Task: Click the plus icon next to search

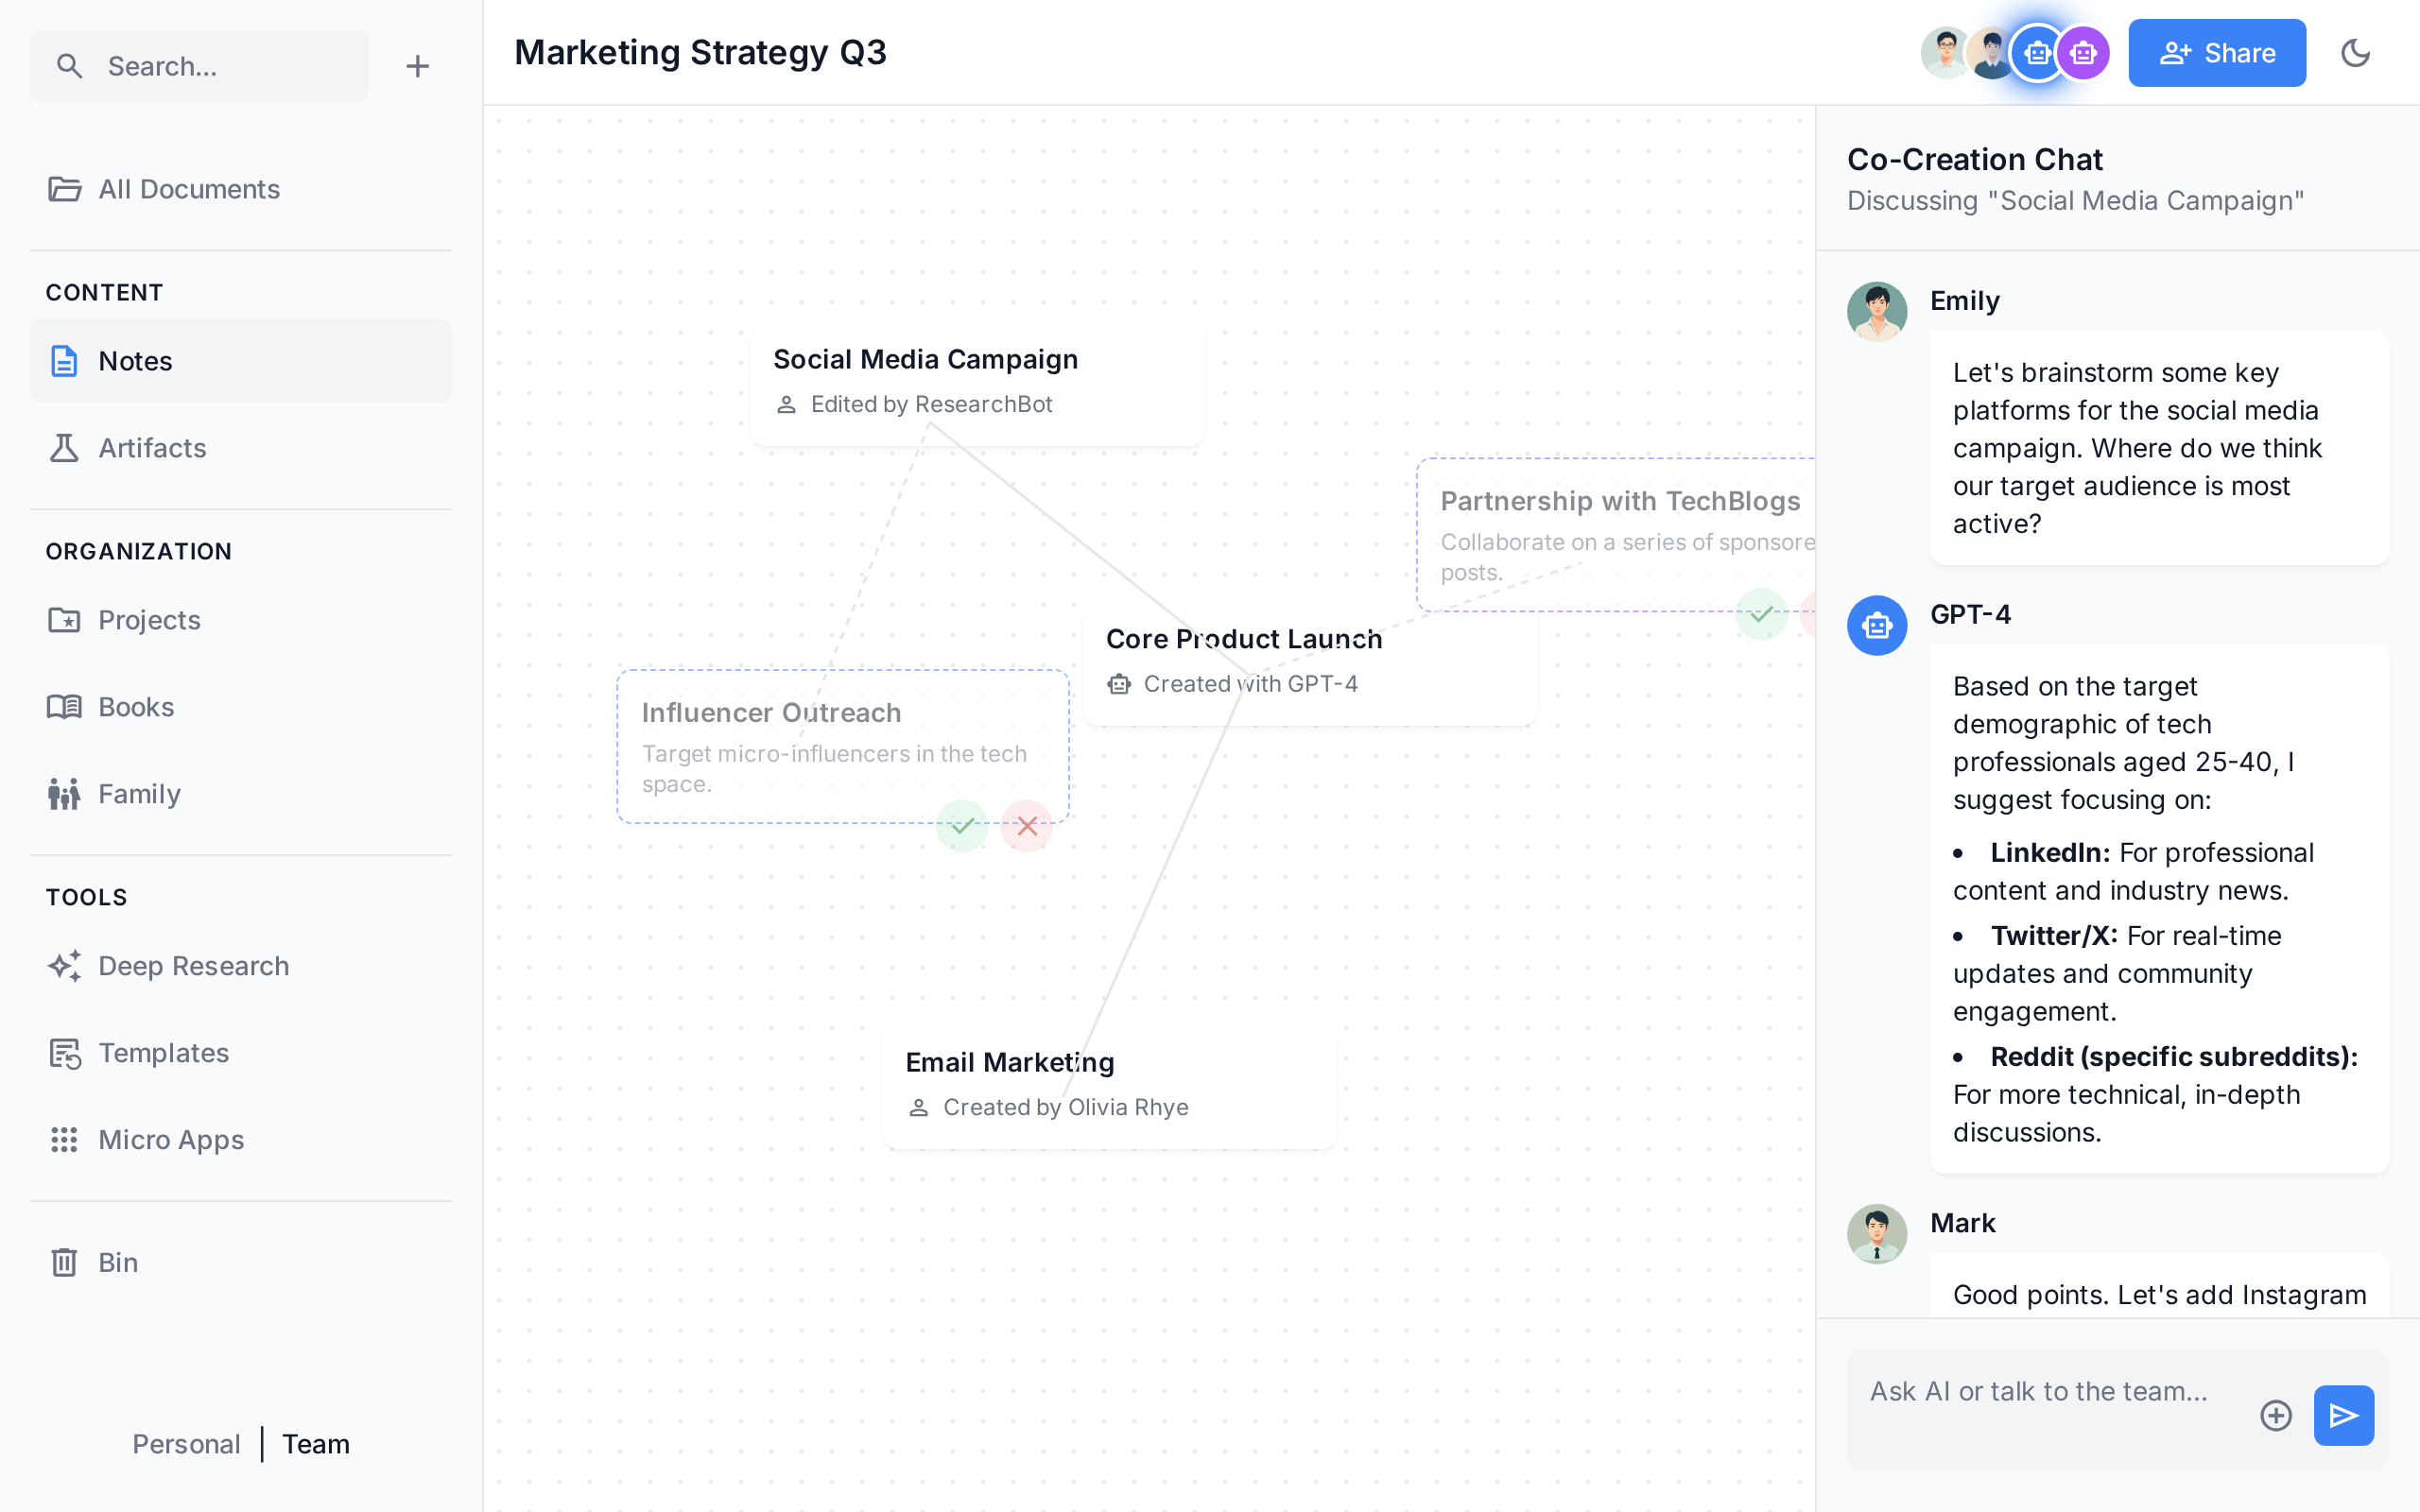Action: (x=417, y=66)
